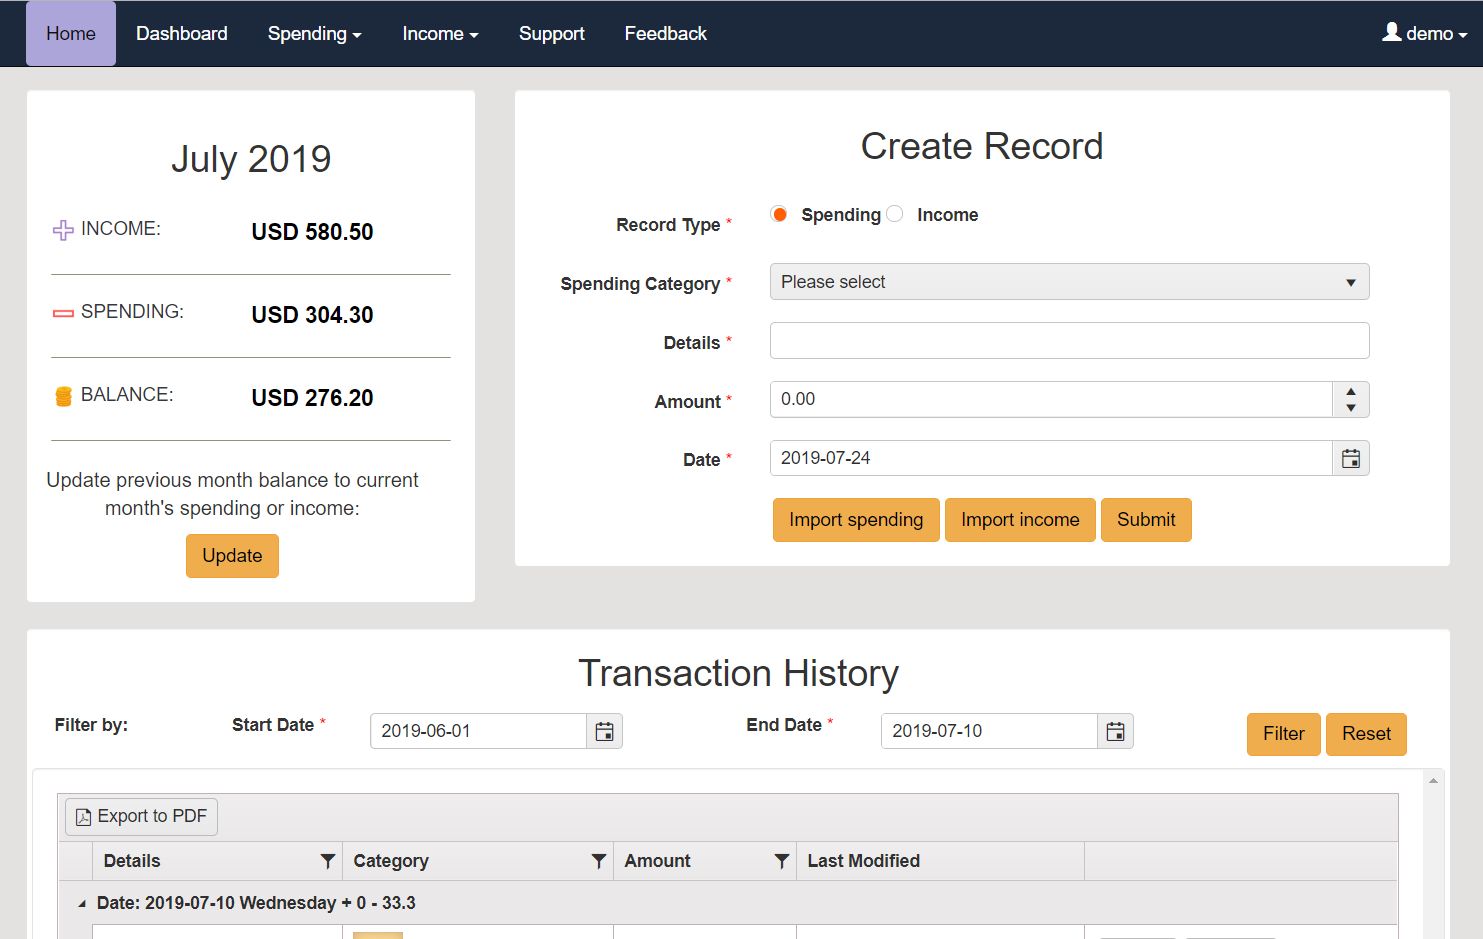
Task: Click the Update balance button
Action: click(232, 556)
